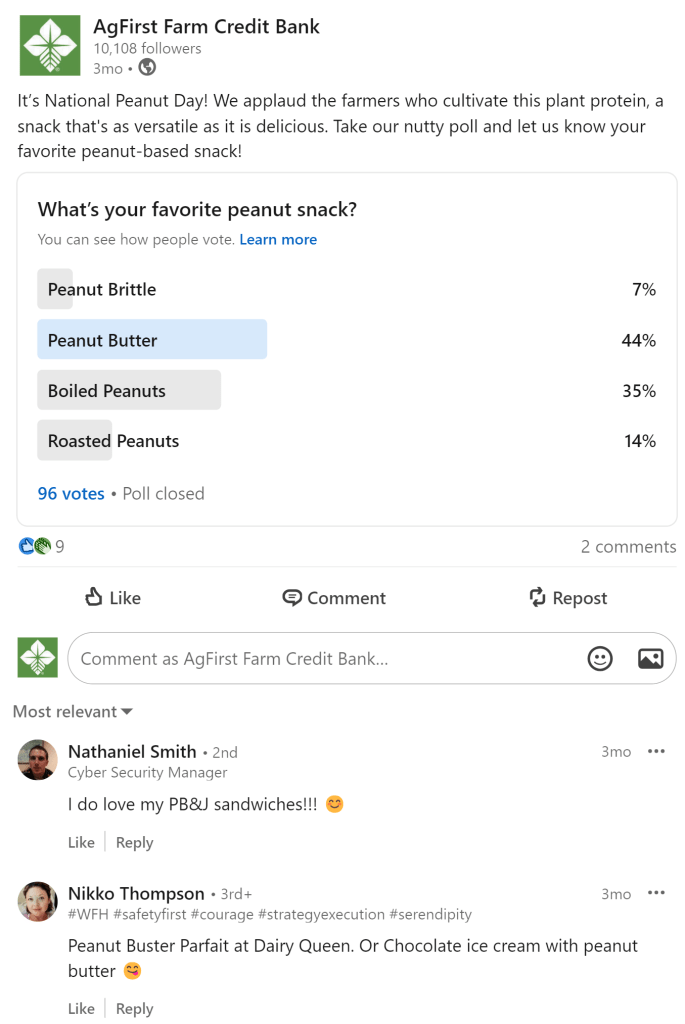Like Nikko Thompson's comment
This screenshot has width=685, height=1024.
click(x=81, y=1008)
